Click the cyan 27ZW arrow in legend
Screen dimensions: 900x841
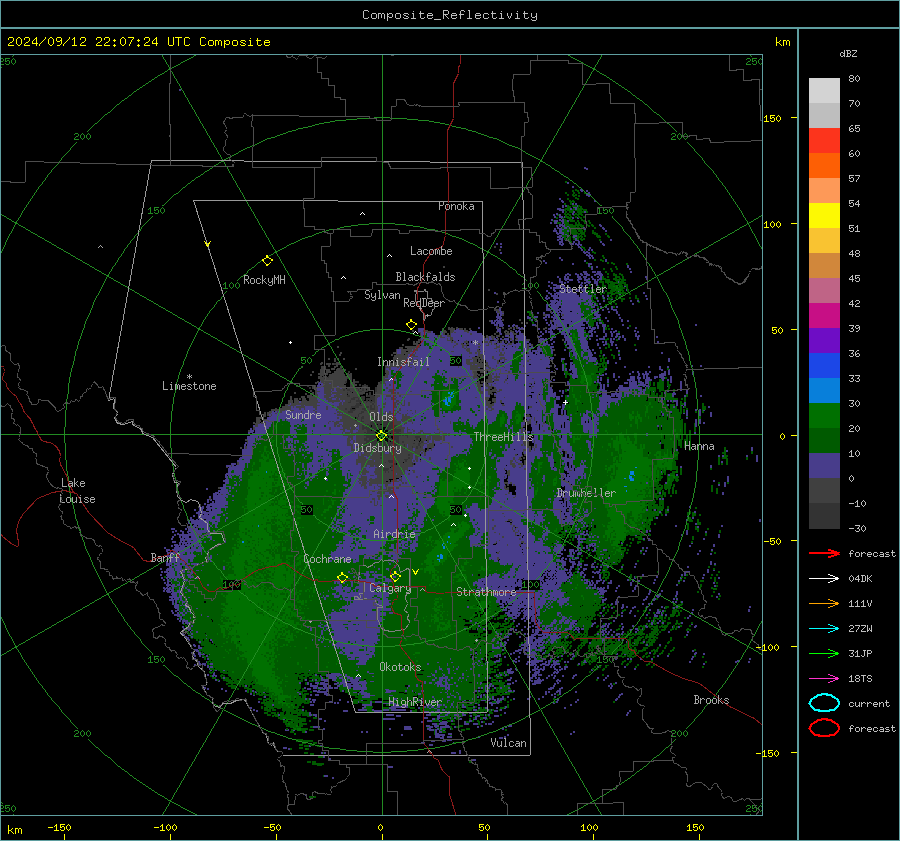click(x=824, y=629)
